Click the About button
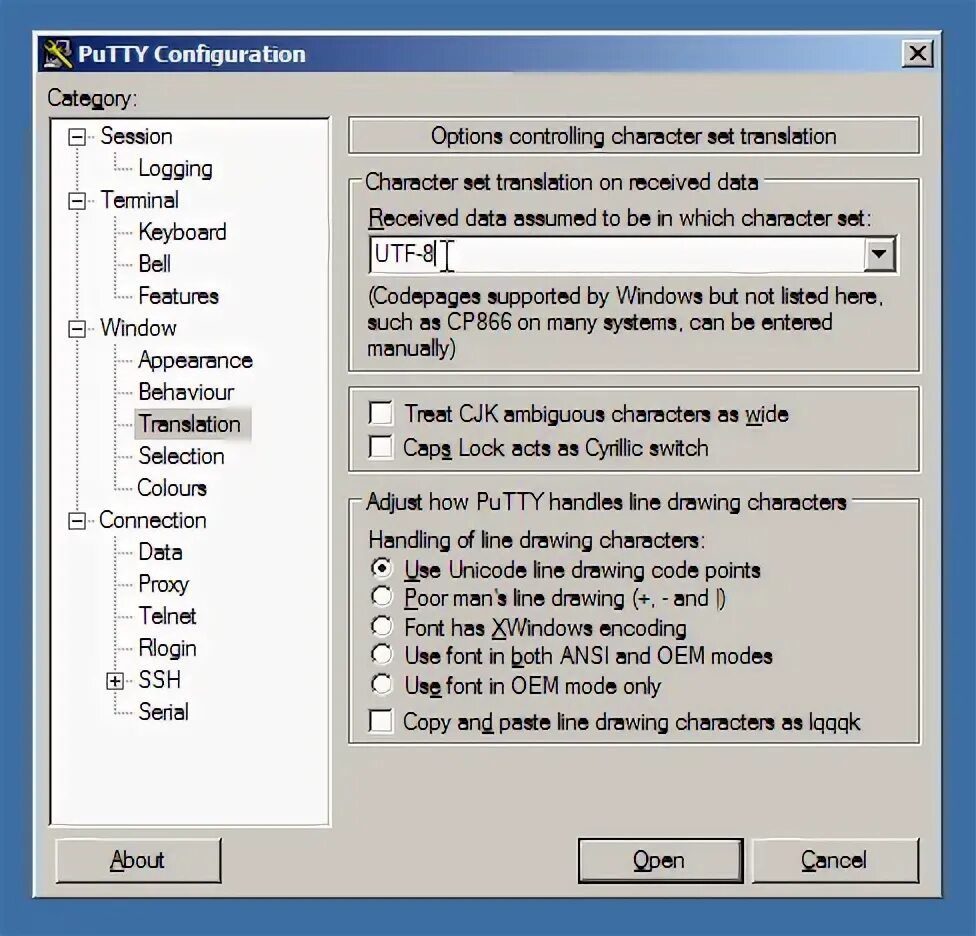Image resolution: width=976 pixels, height=936 pixels. pyautogui.click(x=138, y=861)
